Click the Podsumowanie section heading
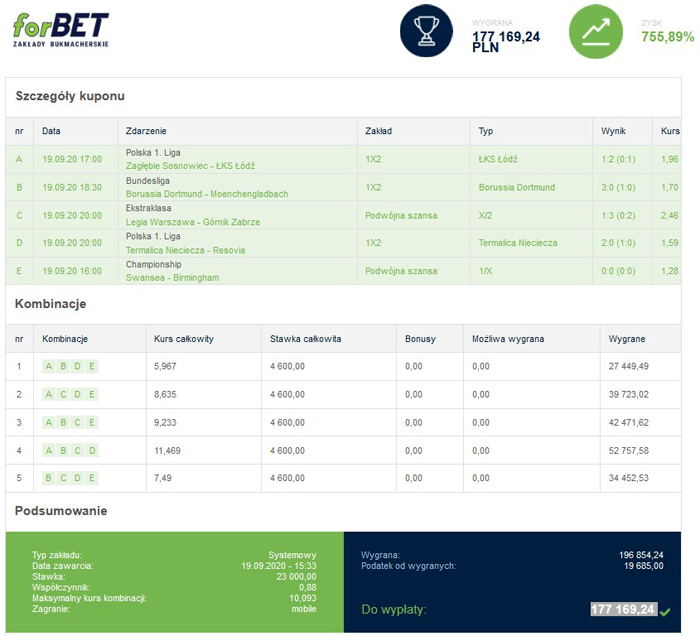This screenshot has height=636, width=700. [x=62, y=511]
